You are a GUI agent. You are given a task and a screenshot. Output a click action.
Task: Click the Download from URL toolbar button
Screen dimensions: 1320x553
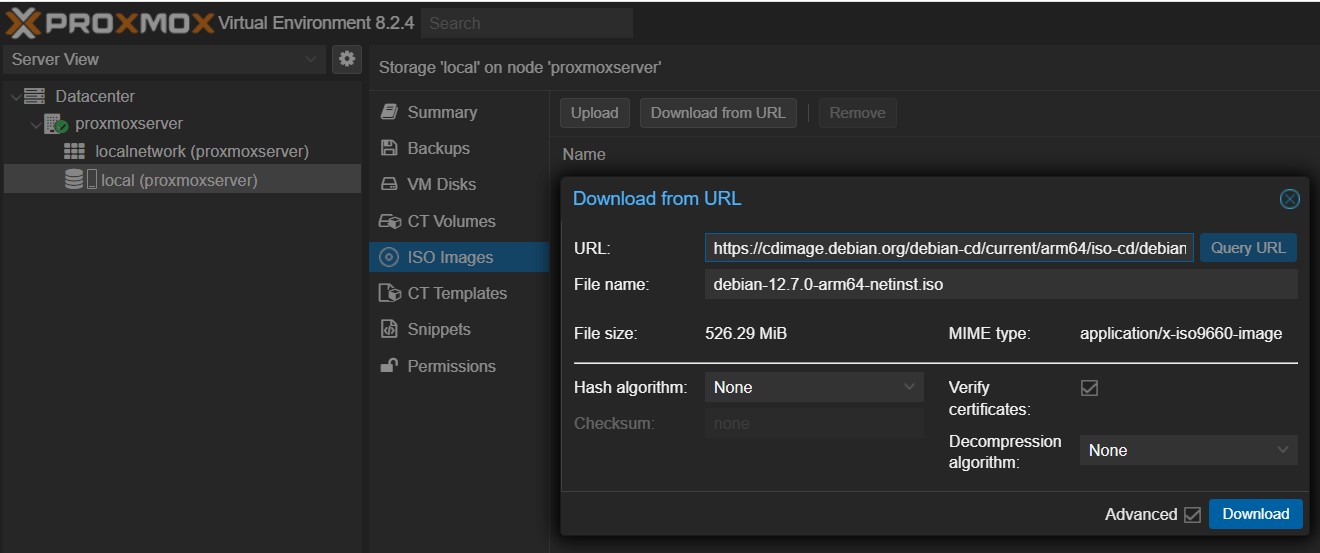(718, 113)
